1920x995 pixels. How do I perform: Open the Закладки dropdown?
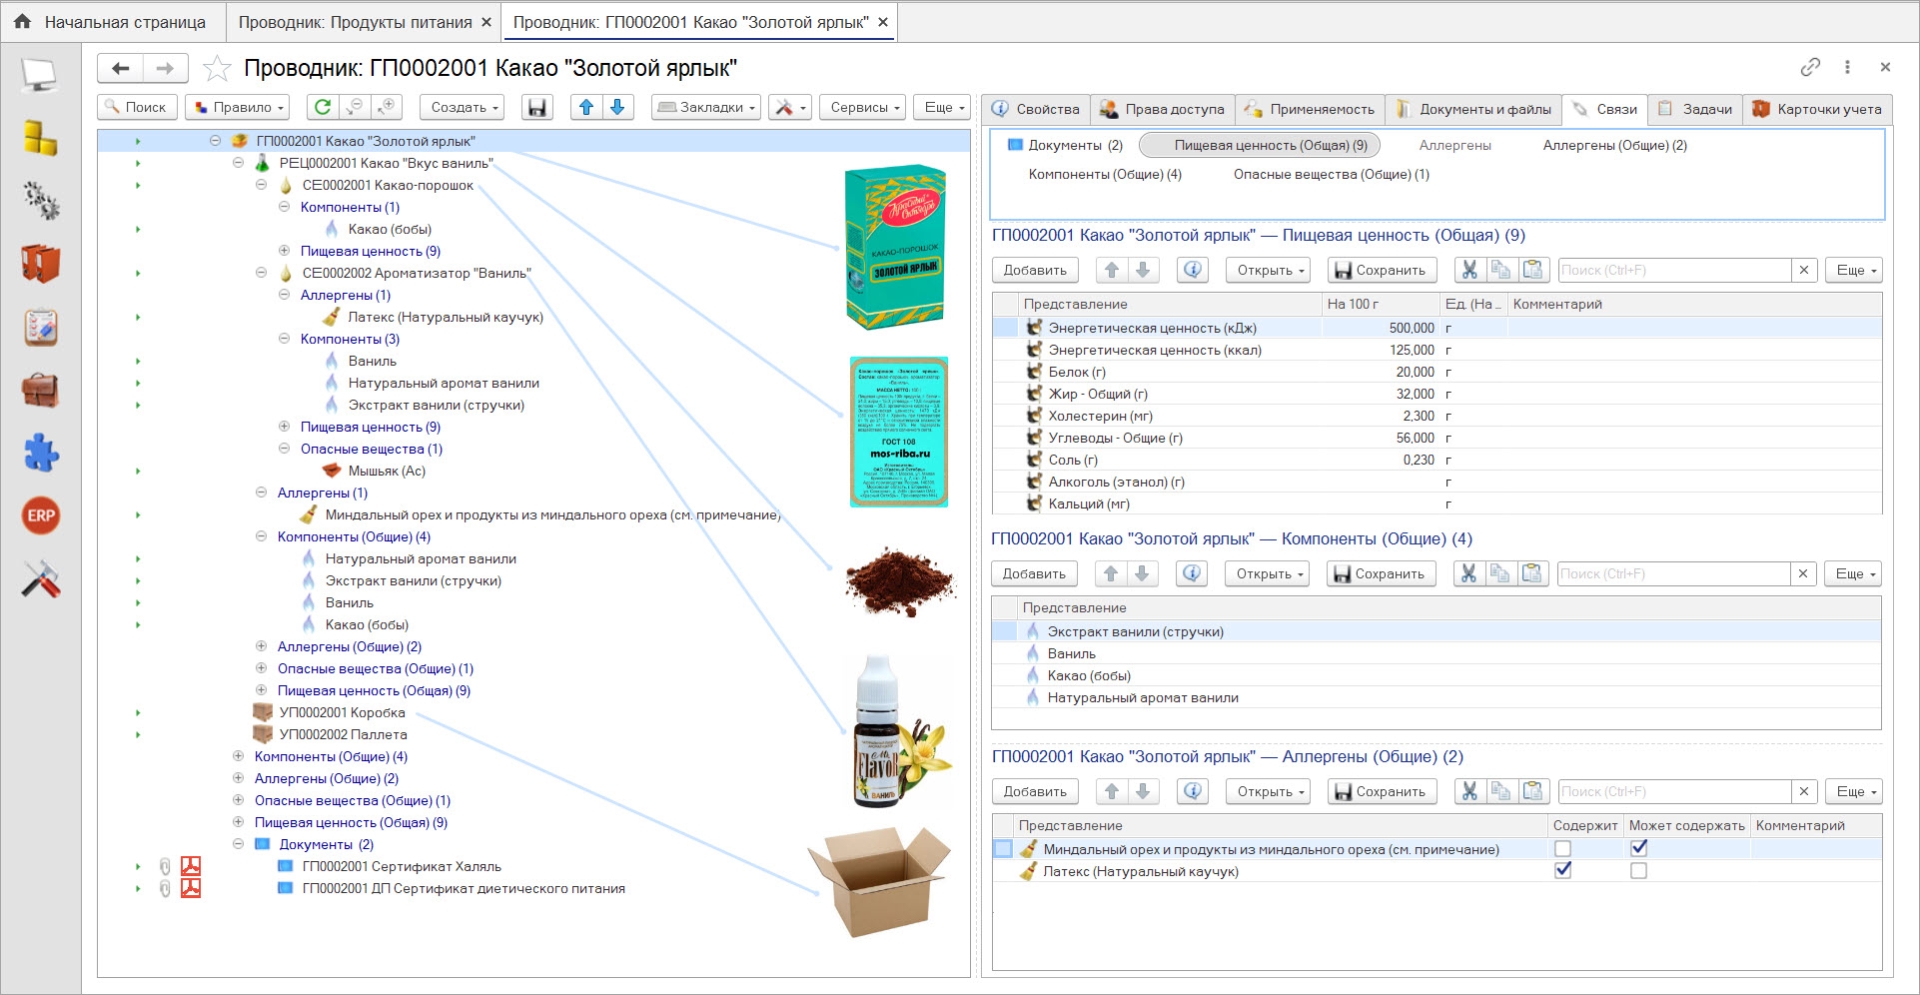[706, 107]
